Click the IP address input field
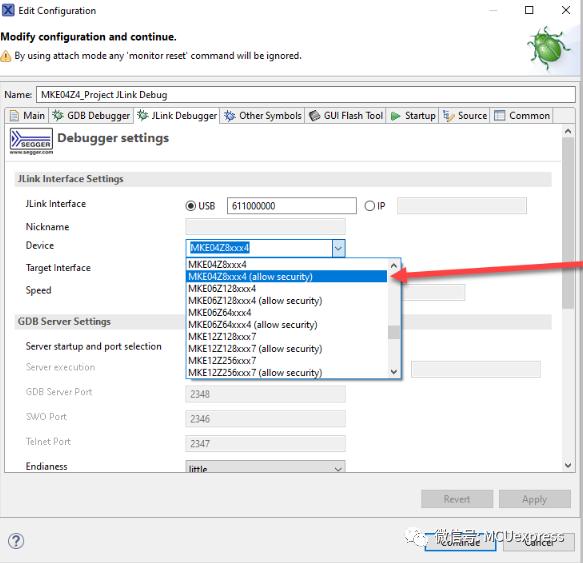Image resolution: width=583 pixels, height=563 pixels. 462,206
